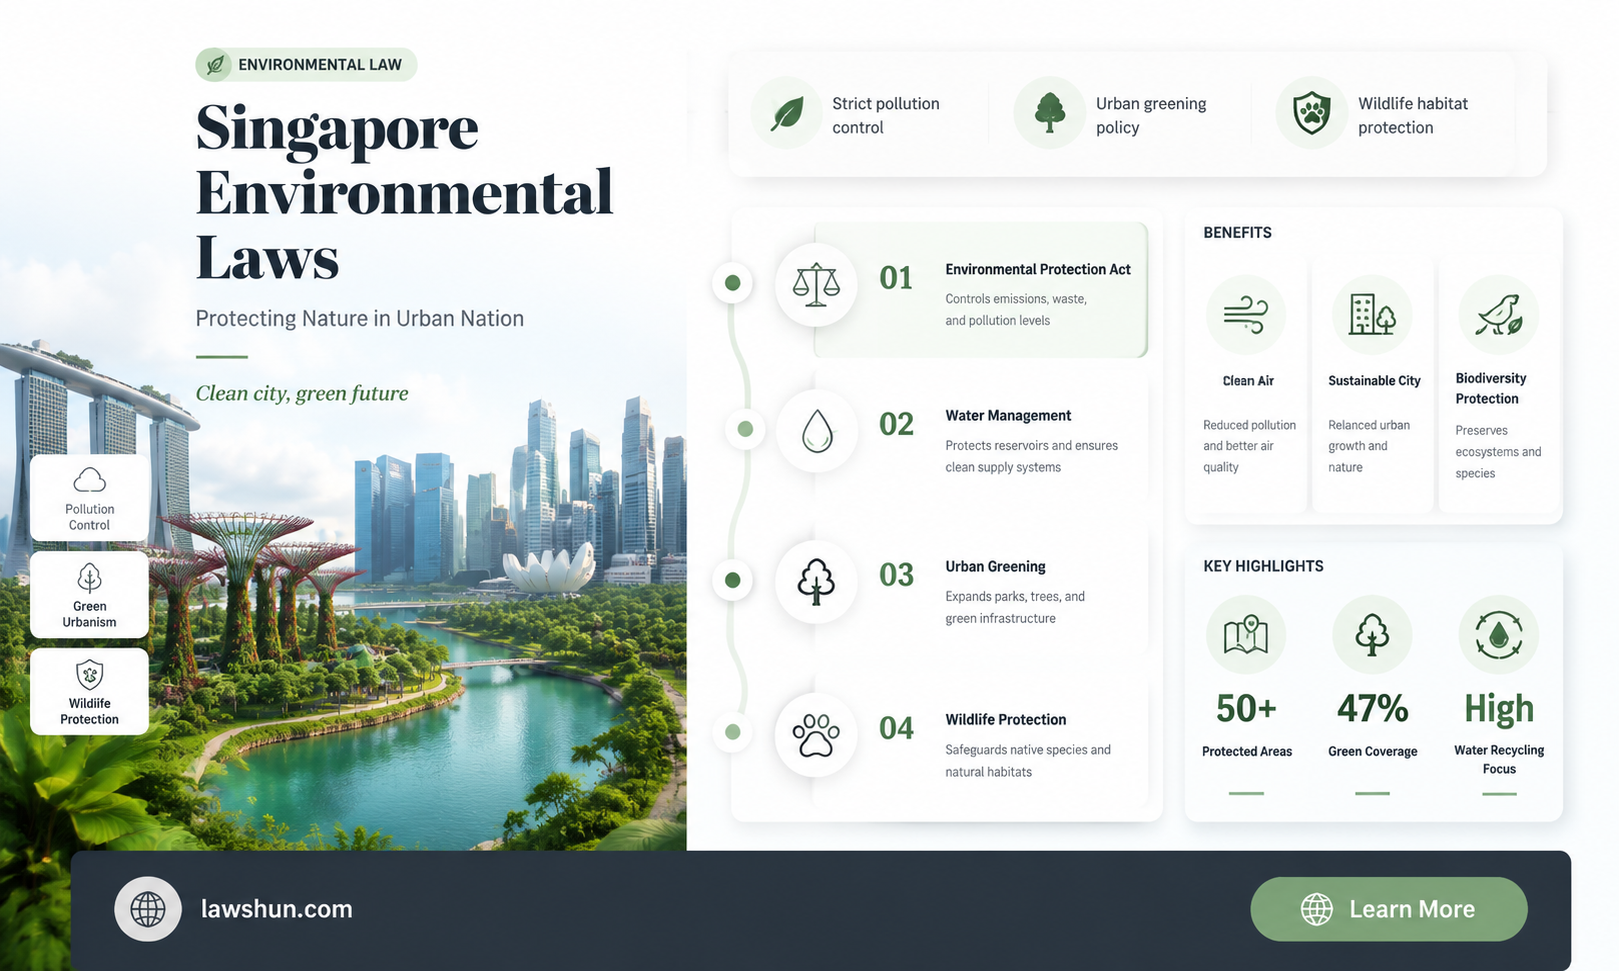This screenshot has width=1619, height=971.
Task: Click the Protects reservoirs description text
Action: (x=1032, y=456)
